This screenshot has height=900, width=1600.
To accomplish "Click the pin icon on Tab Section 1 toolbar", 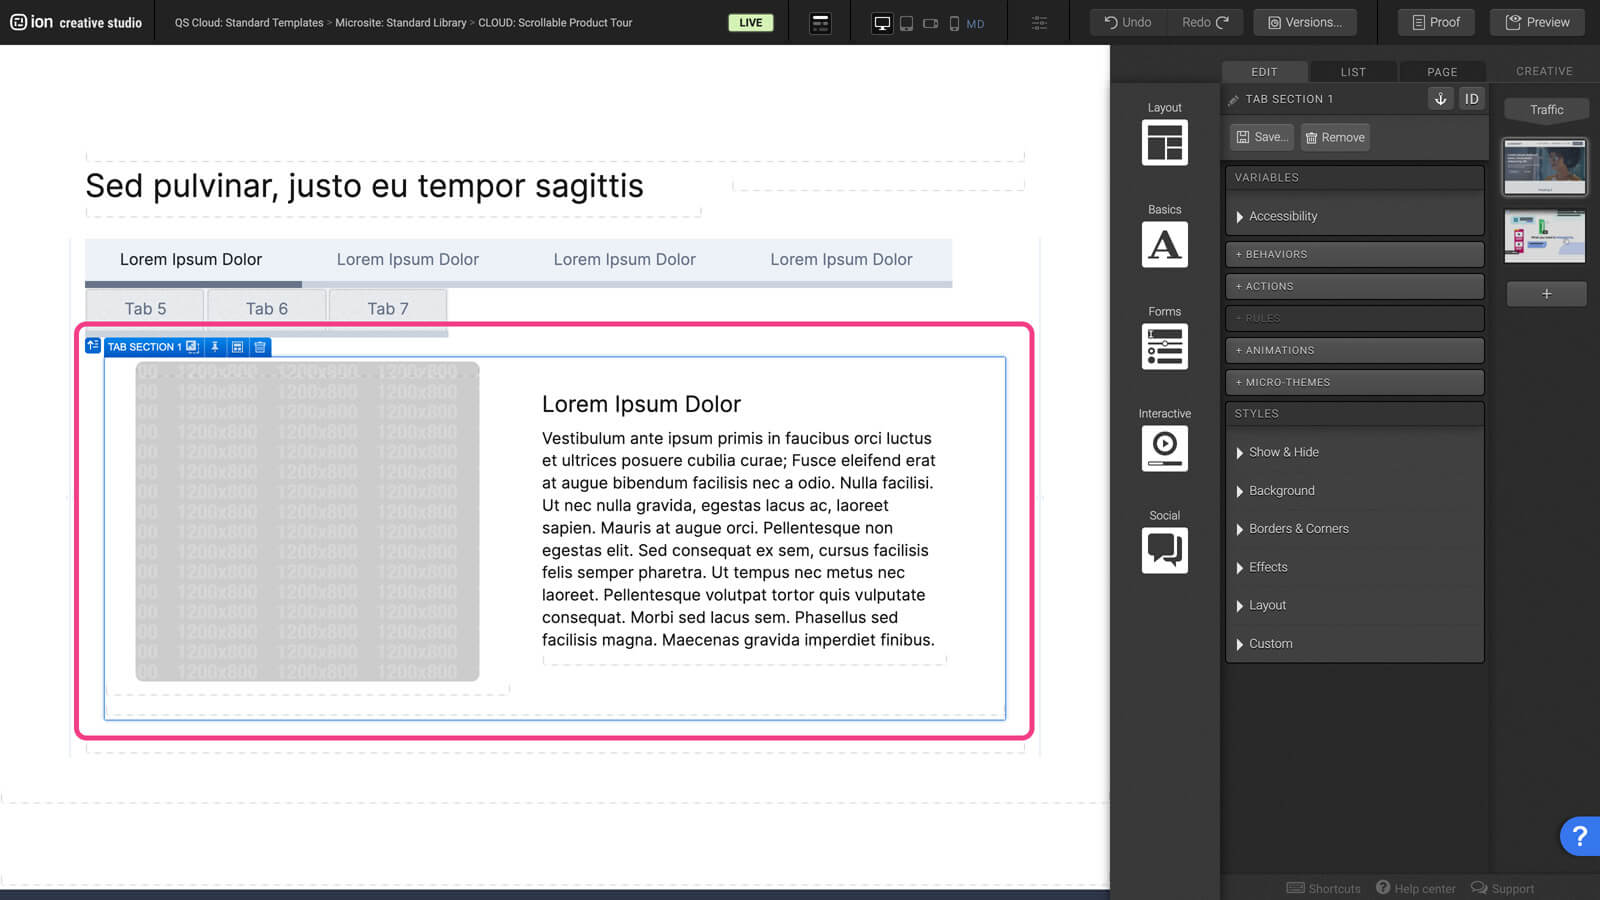I will pyautogui.click(x=215, y=347).
